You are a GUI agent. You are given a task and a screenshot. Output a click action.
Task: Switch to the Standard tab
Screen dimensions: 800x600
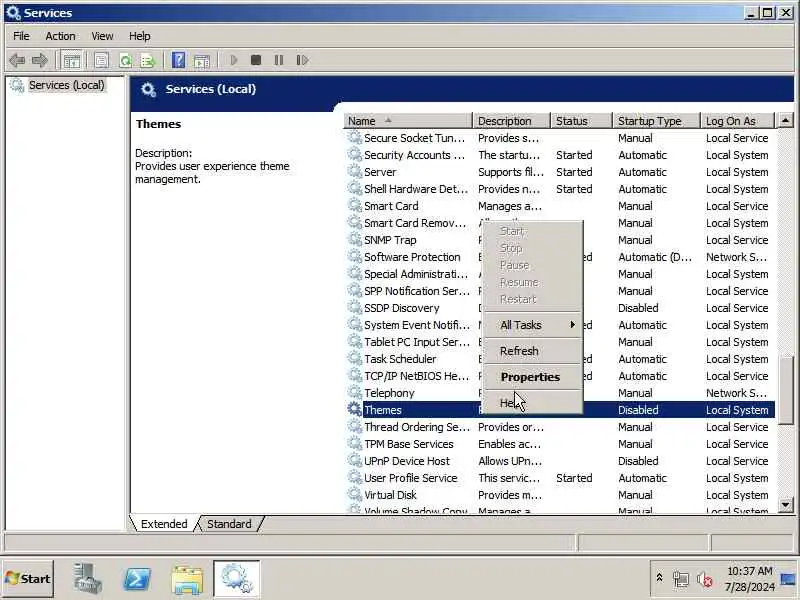tap(229, 524)
